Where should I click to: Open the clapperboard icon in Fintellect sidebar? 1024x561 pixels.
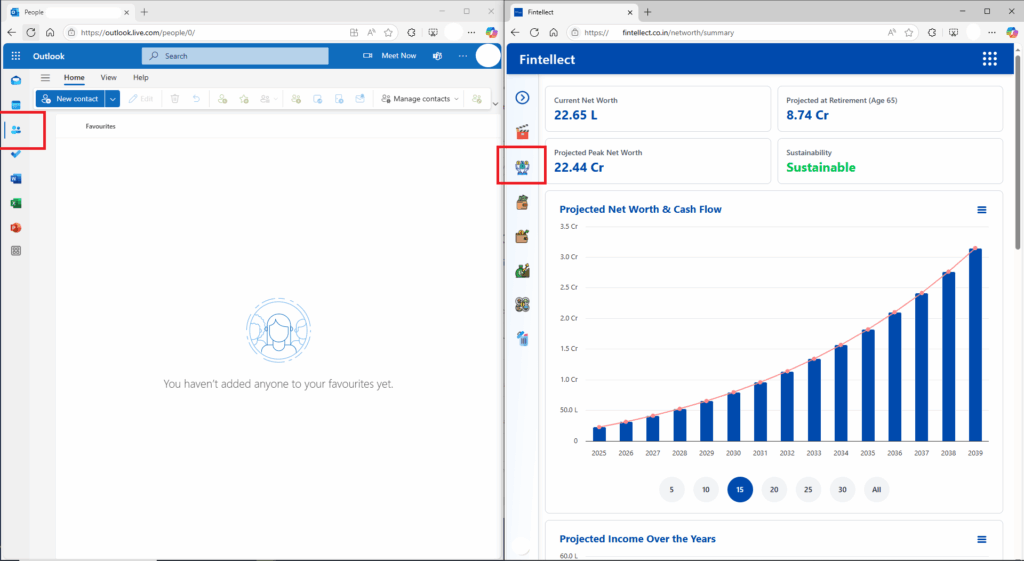pyautogui.click(x=522, y=132)
